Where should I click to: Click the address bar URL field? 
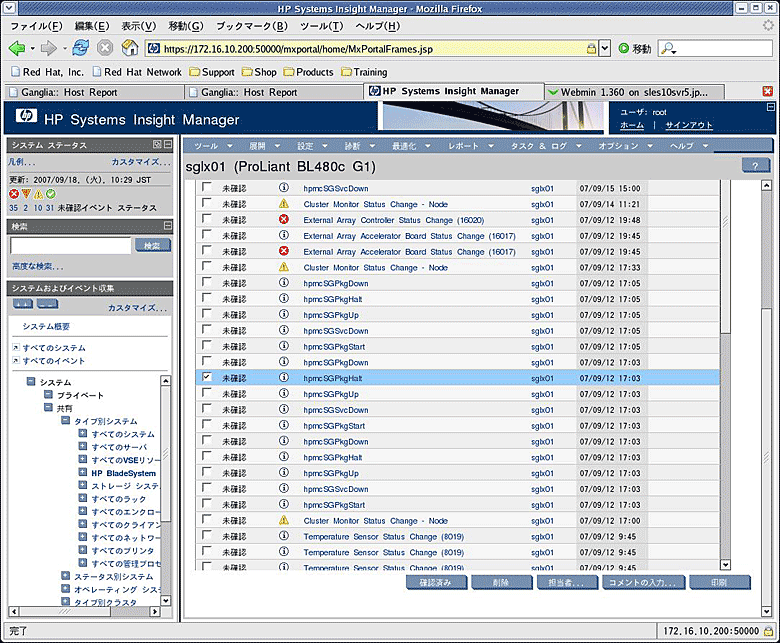point(373,49)
